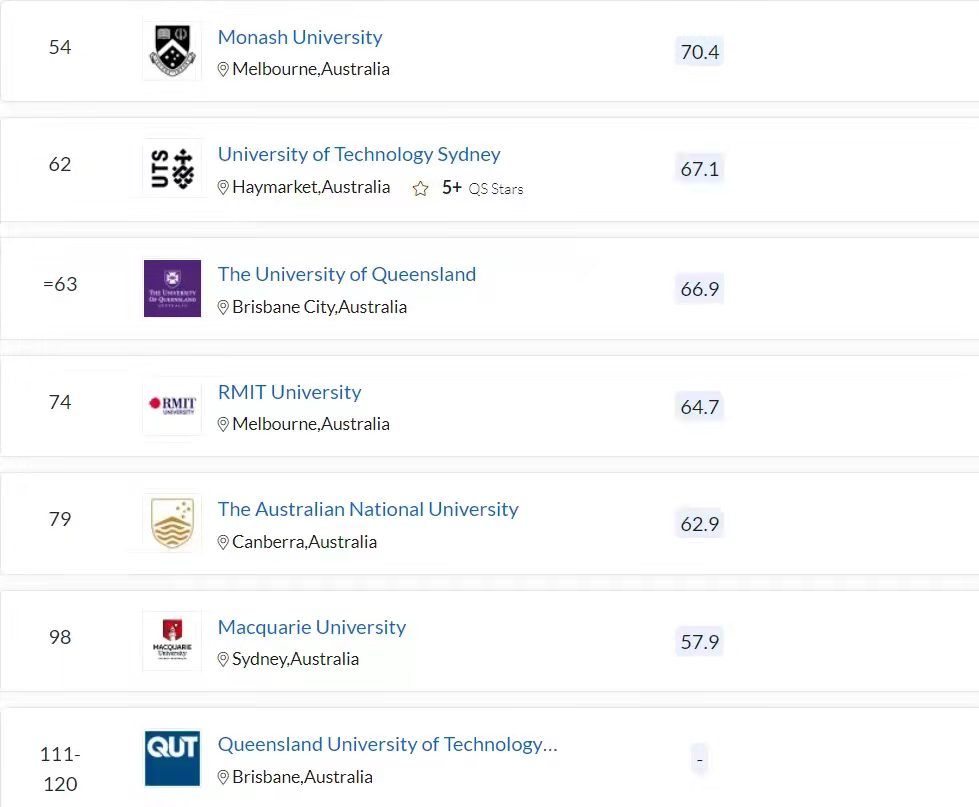Open the Monash University link
The image size is (979, 807).
[300, 37]
